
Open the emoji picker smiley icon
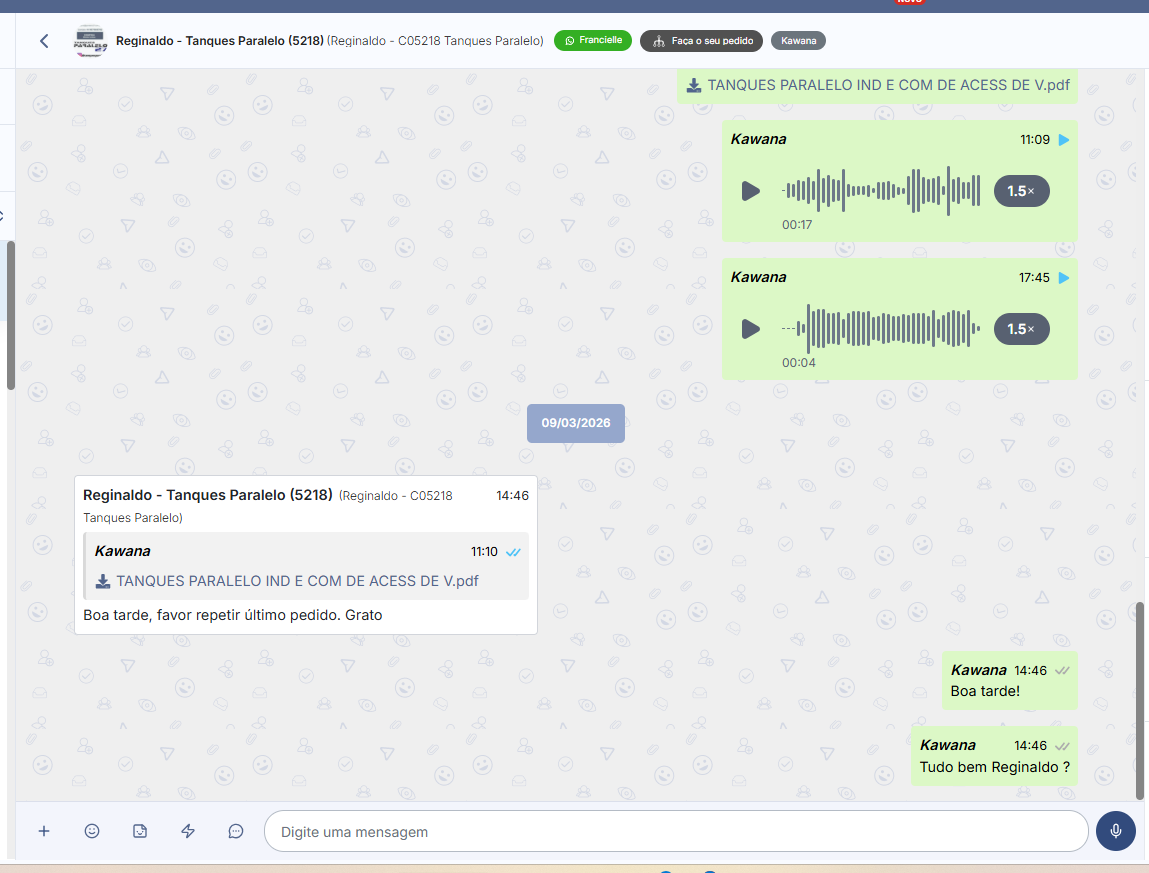point(92,831)
